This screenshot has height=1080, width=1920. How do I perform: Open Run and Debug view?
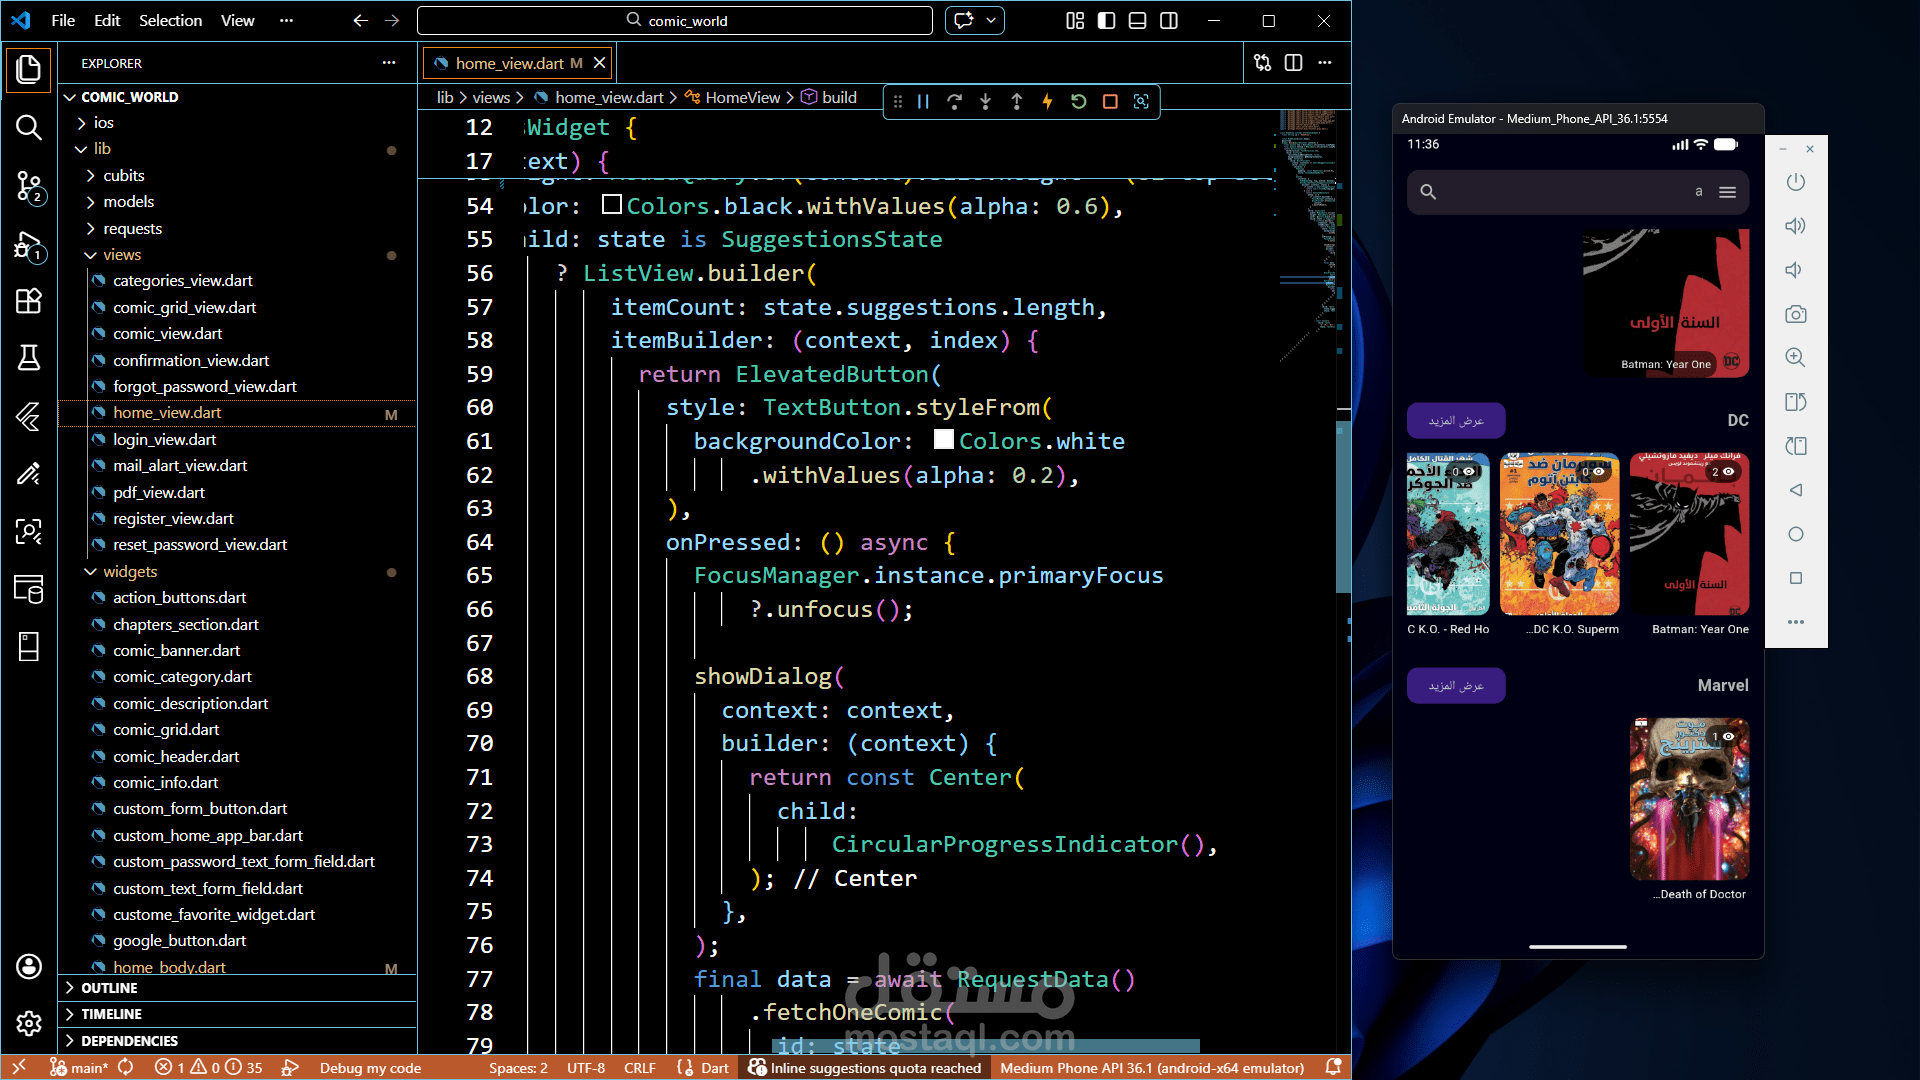pyautogui.click(x=28, y=246)
